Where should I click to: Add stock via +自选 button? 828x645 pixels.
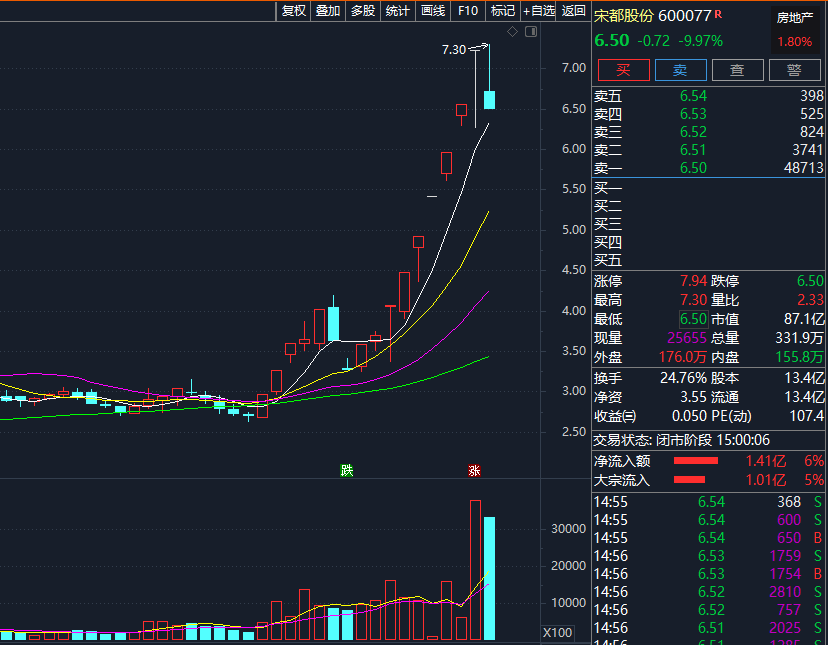tap(538, 11)
